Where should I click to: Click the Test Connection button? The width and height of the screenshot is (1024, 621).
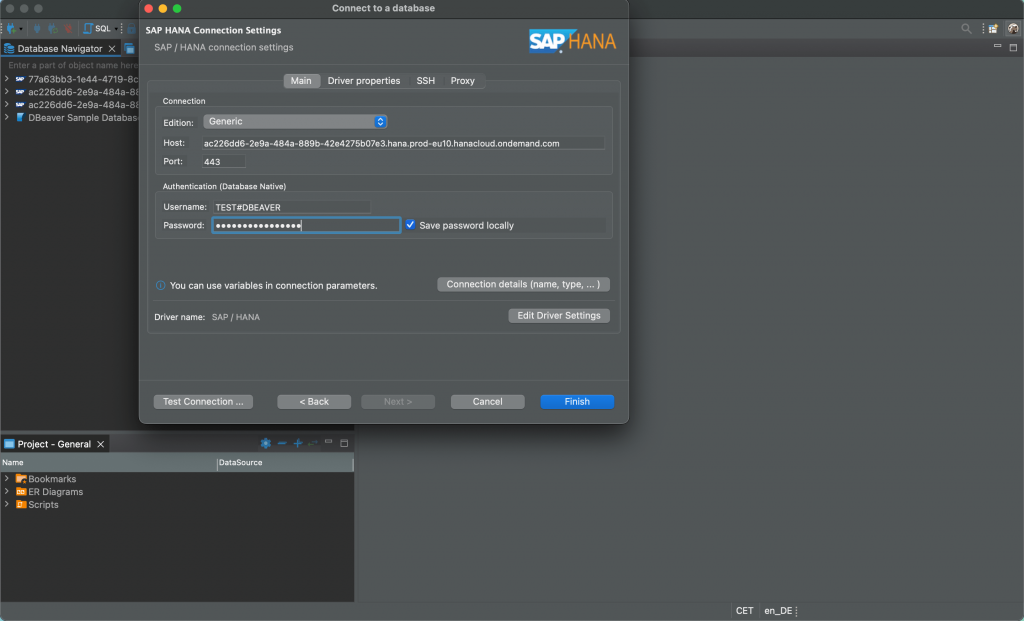(203, 402)
